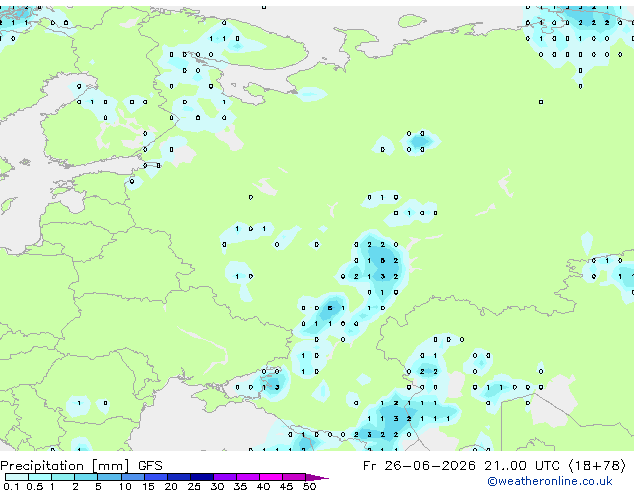Click the '0.5' legend scale label
Image resolution: width=634 pixels, height=490 pixels.
tap(34, 486)
